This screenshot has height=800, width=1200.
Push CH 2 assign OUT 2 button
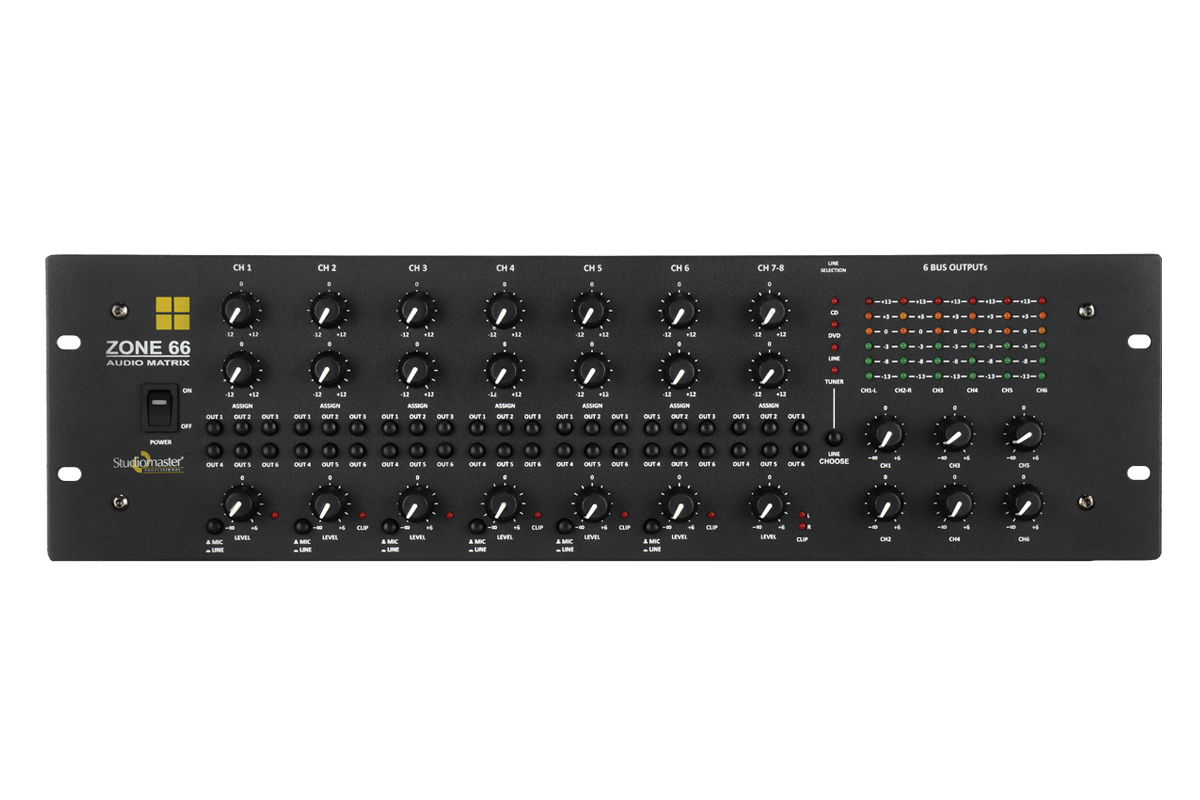pos(330,429)
